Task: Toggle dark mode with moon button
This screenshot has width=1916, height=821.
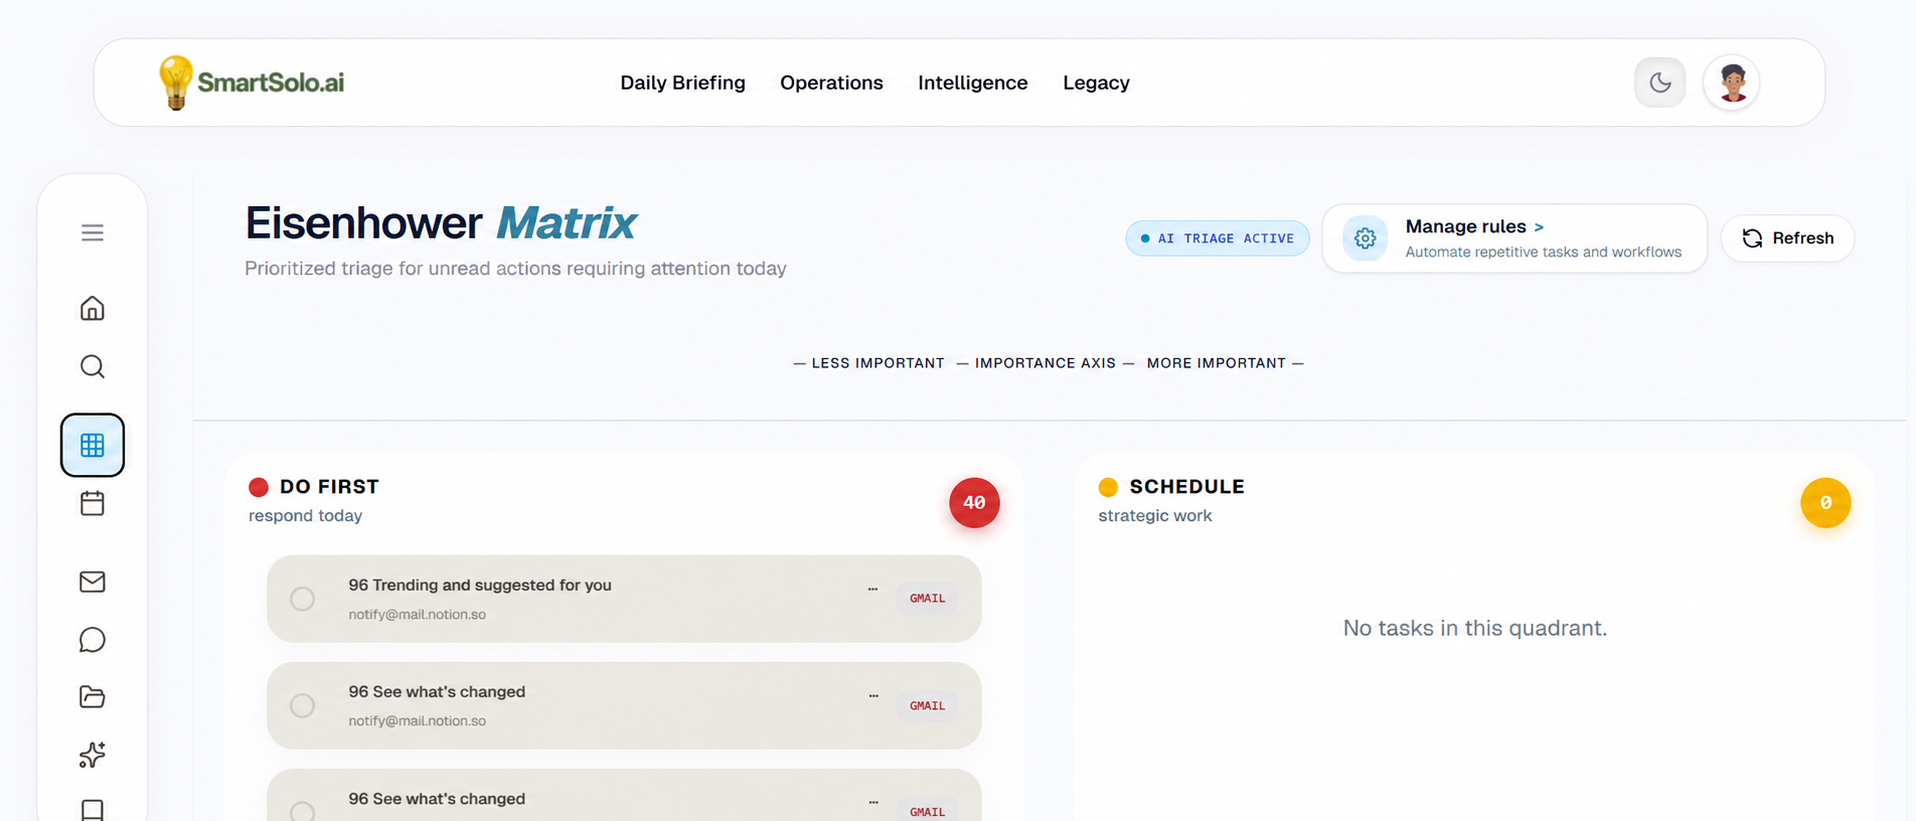Action: 1660,82
